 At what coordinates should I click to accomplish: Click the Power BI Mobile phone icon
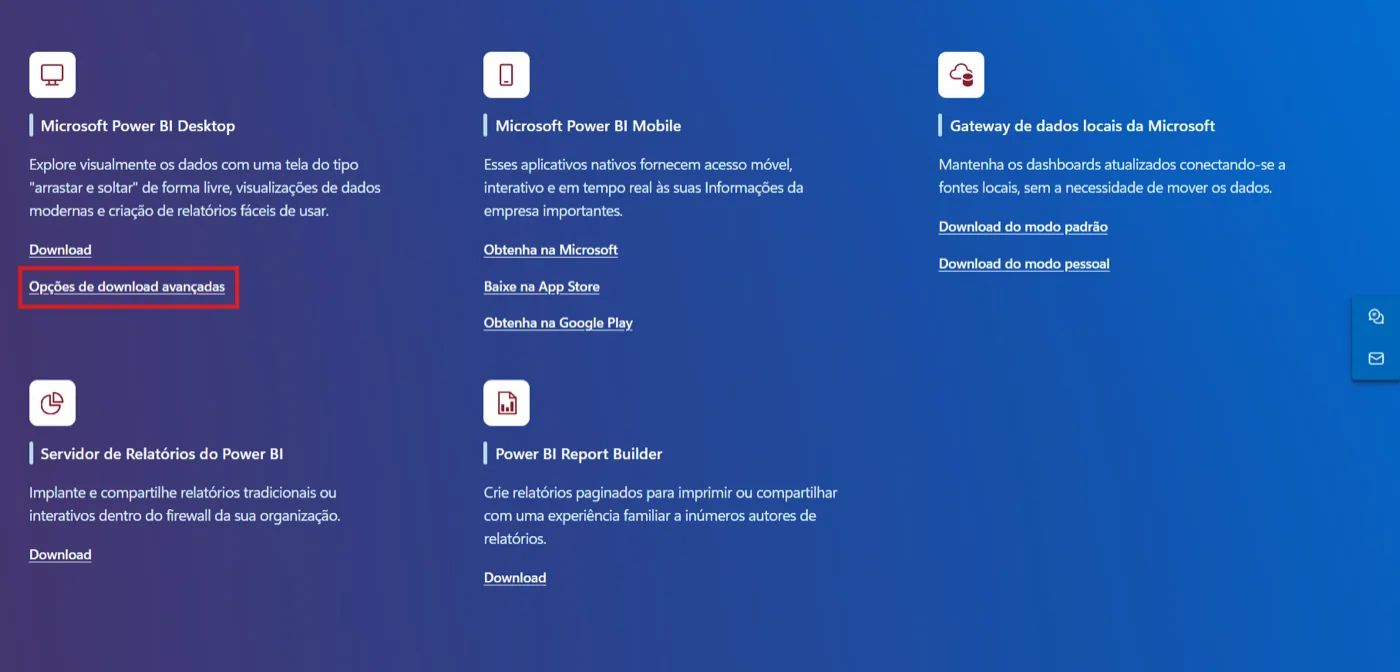tap(506, 75)
